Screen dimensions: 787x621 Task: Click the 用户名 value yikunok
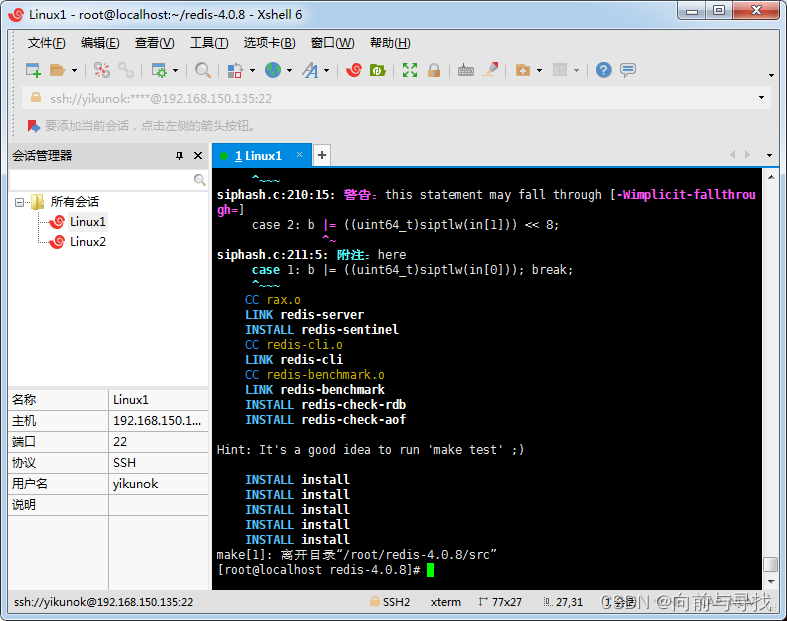[x=136, y=484]
